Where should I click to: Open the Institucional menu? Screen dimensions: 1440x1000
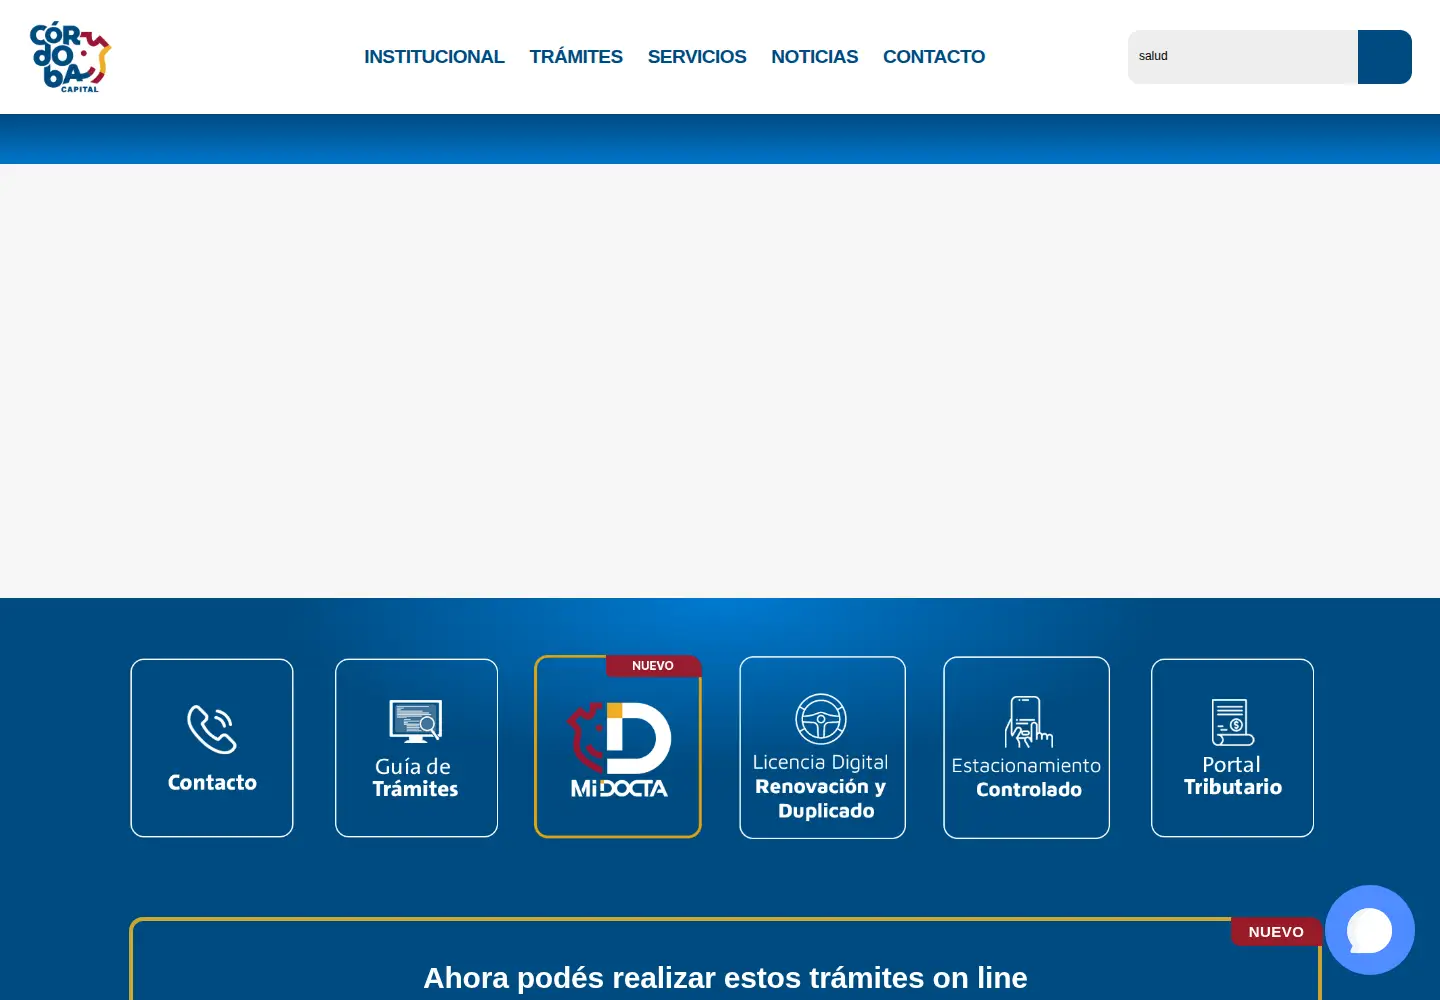(x=434, y=57)
